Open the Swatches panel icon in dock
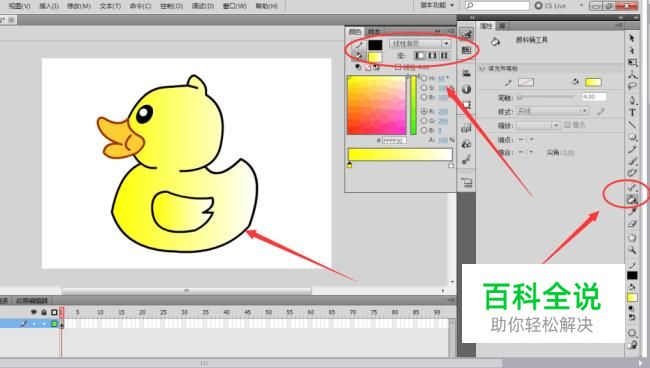 pyautogui.click(x=466, y=50)
